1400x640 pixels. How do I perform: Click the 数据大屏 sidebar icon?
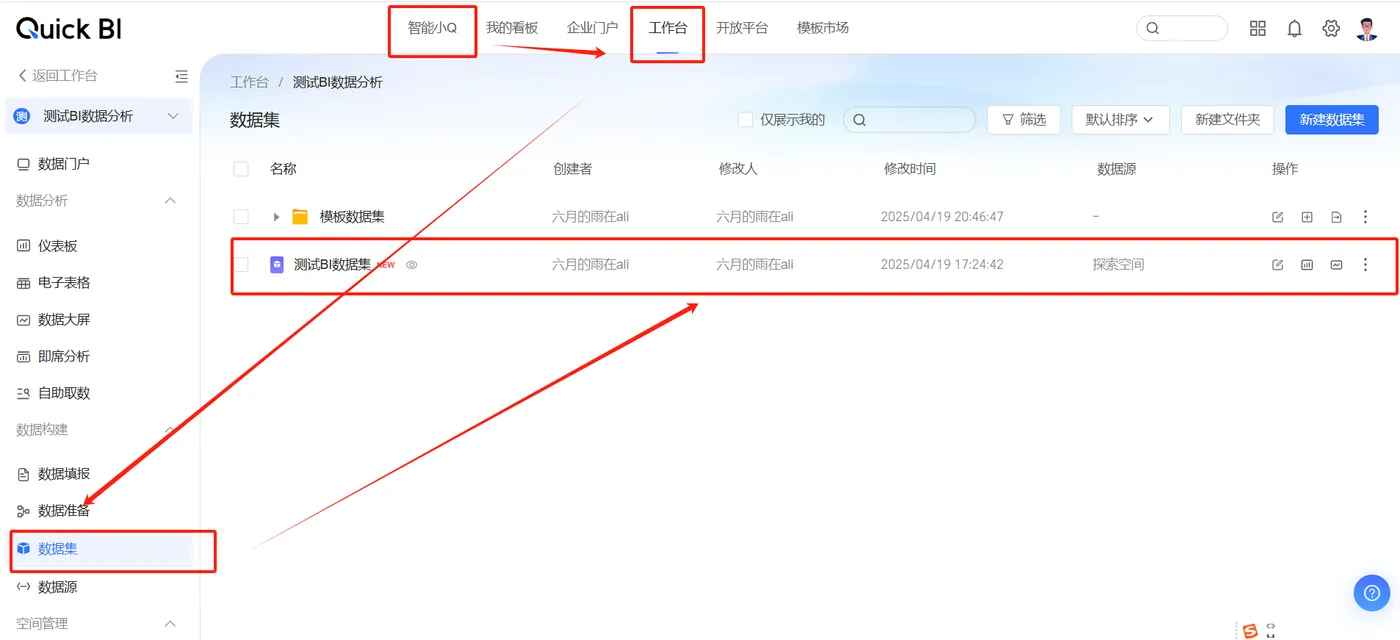coord(23,320)
